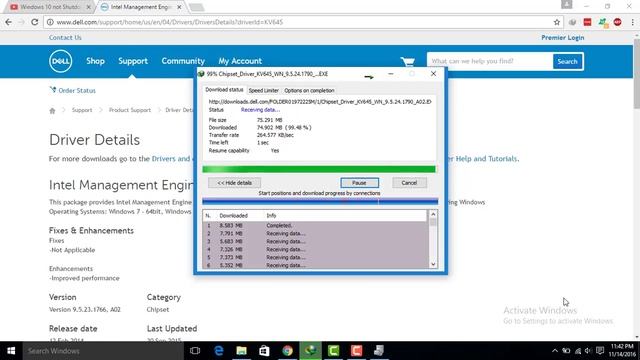Viewport: 640px width, 360px height.
Task: Click the red ABP extension icon
Action: pyautogui.click(x=617, y=22)
